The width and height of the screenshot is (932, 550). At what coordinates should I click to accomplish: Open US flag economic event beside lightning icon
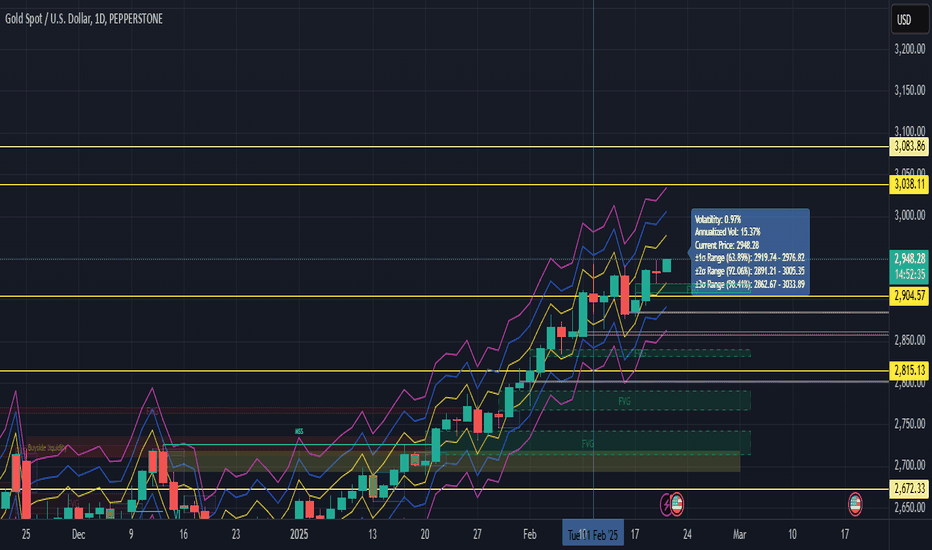tap(676, 504)
